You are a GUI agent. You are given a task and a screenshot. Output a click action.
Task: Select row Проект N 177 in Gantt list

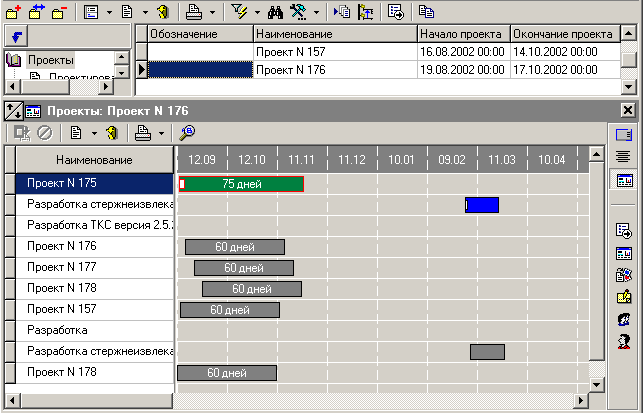tap(90, 267)
